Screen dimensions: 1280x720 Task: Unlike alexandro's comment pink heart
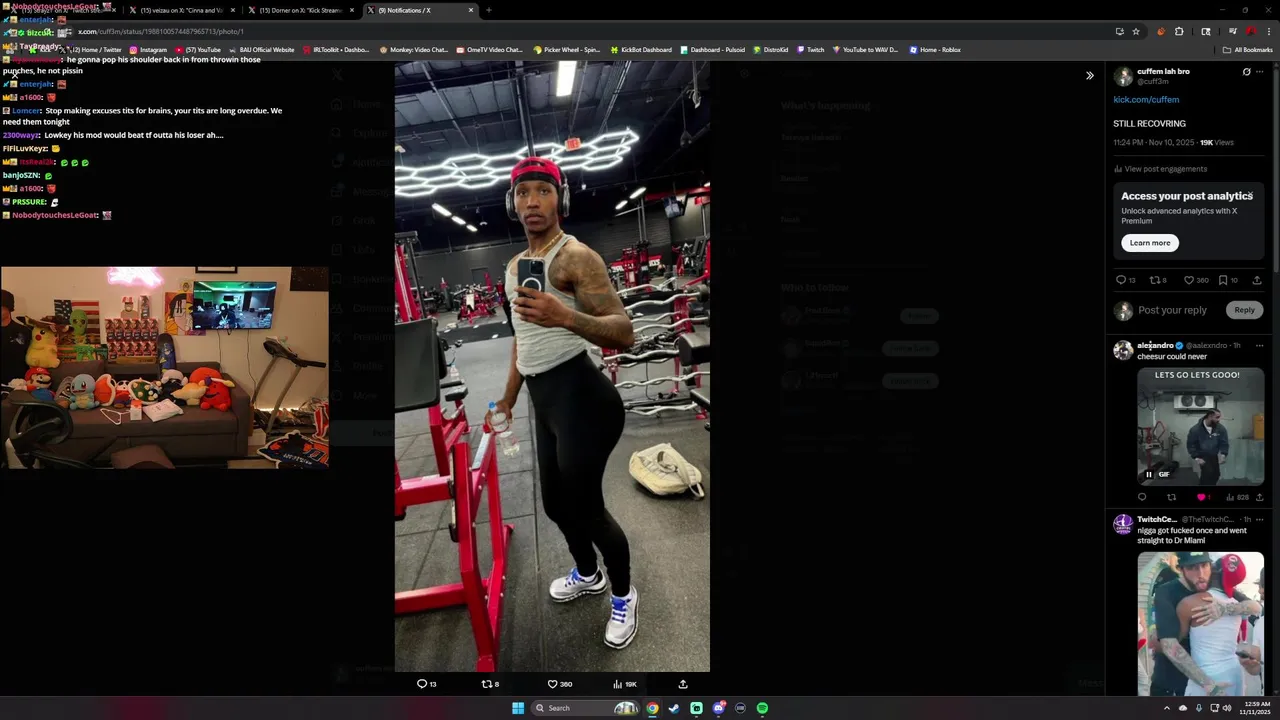click(x=1201, y=497)
